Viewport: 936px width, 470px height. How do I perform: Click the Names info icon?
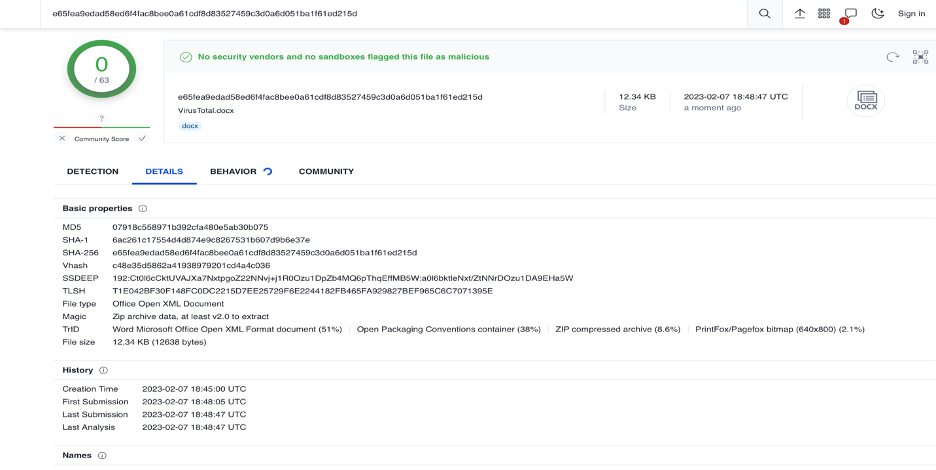pos(102,455)
